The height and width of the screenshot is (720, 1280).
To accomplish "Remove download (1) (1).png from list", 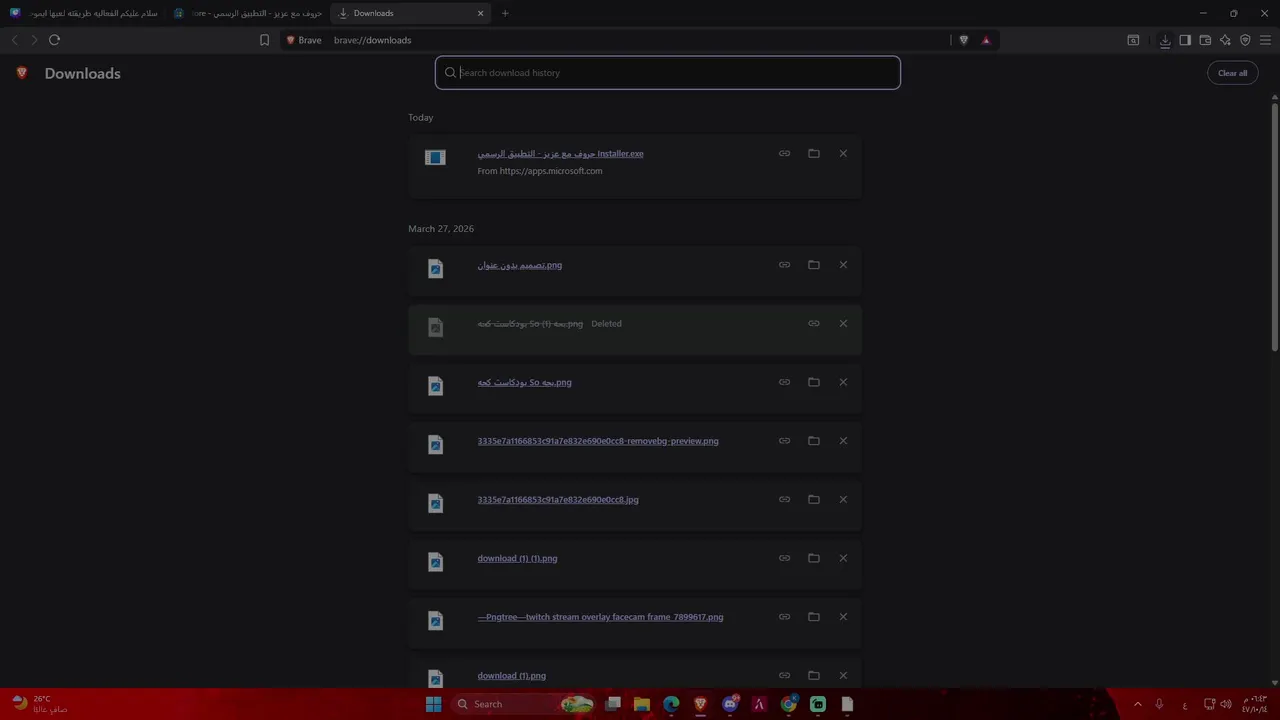I will pyautogui.click(x=843, y=558).
